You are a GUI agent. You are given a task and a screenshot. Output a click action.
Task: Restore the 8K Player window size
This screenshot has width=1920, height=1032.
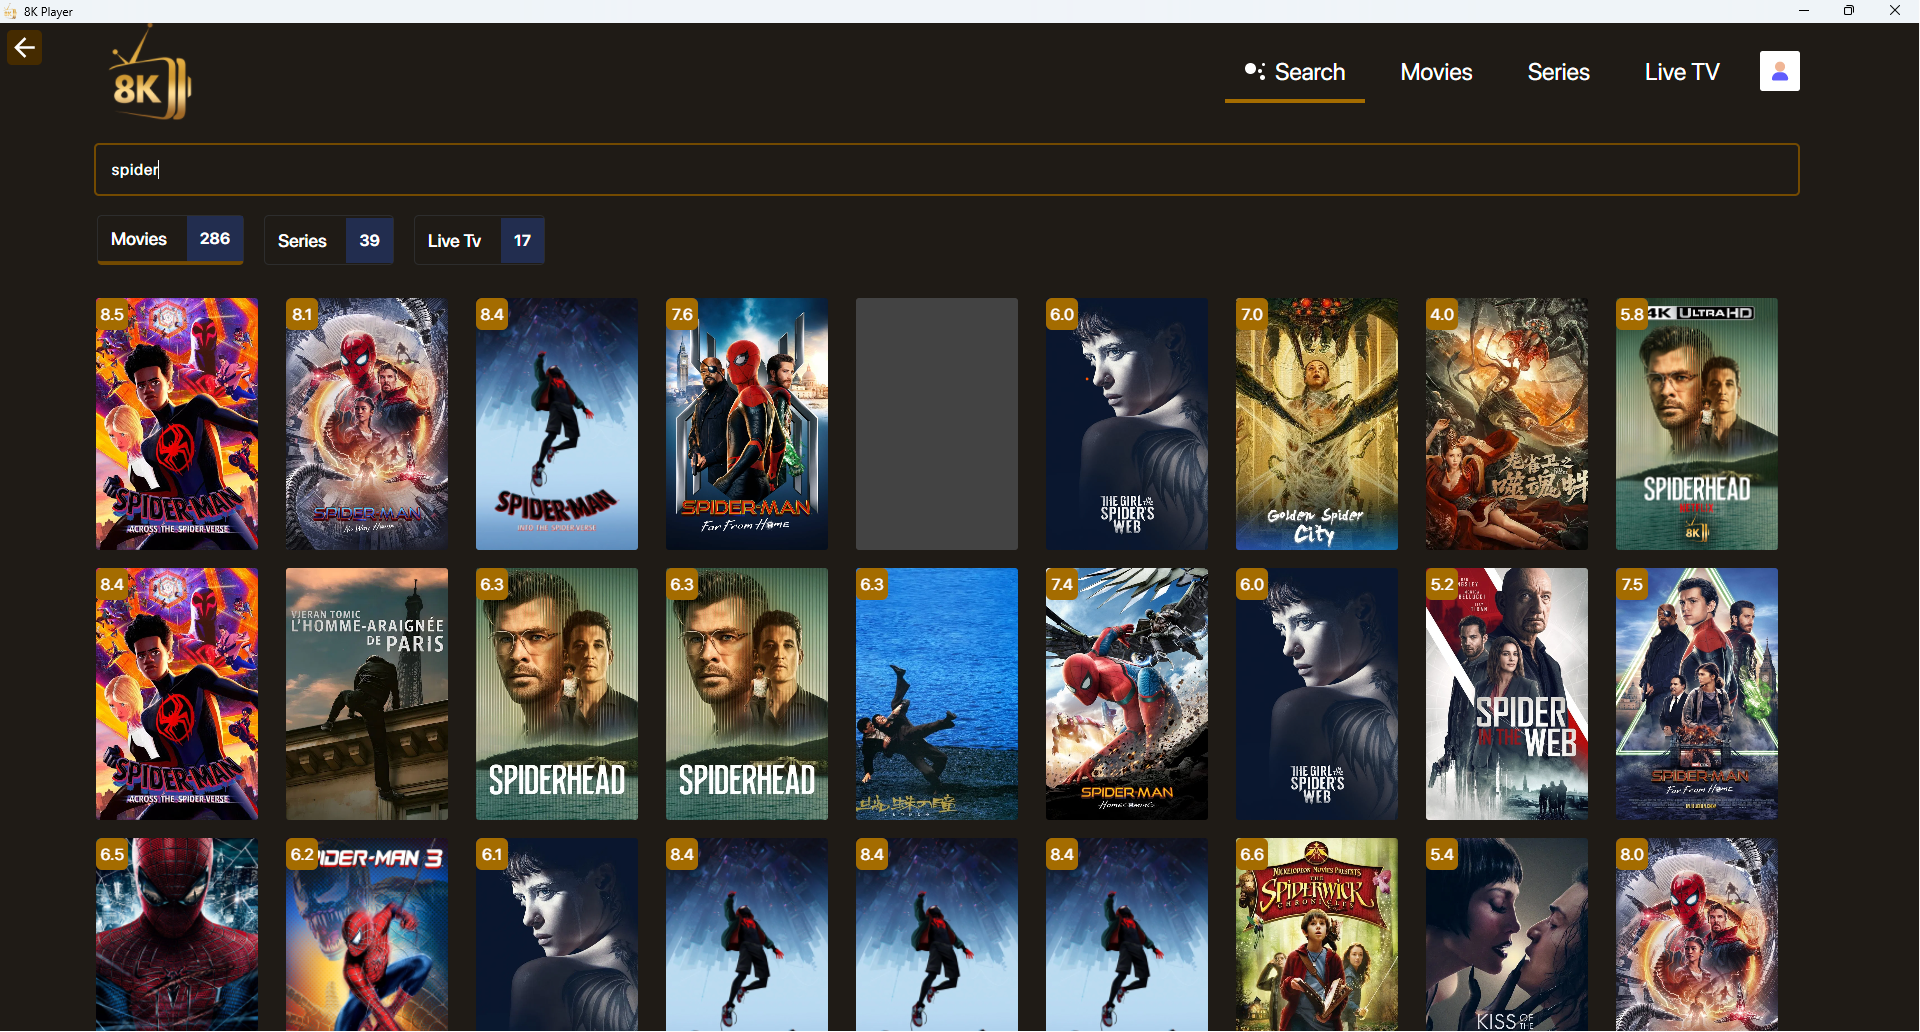click(x=1849, y=11)
